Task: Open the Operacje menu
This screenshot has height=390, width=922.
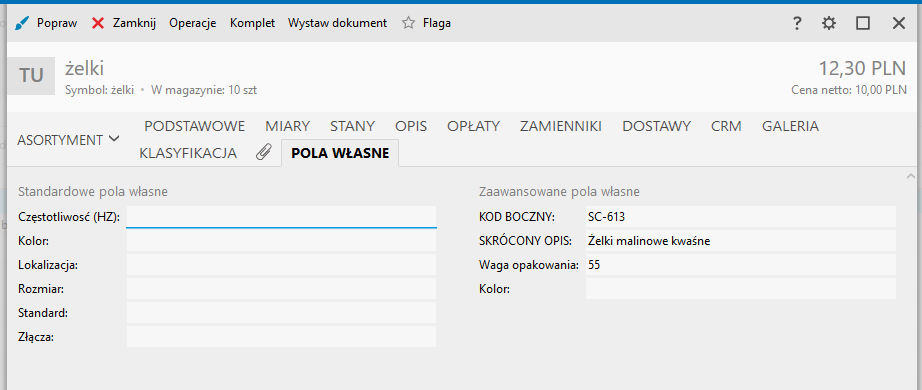Action: click(193, 24)
